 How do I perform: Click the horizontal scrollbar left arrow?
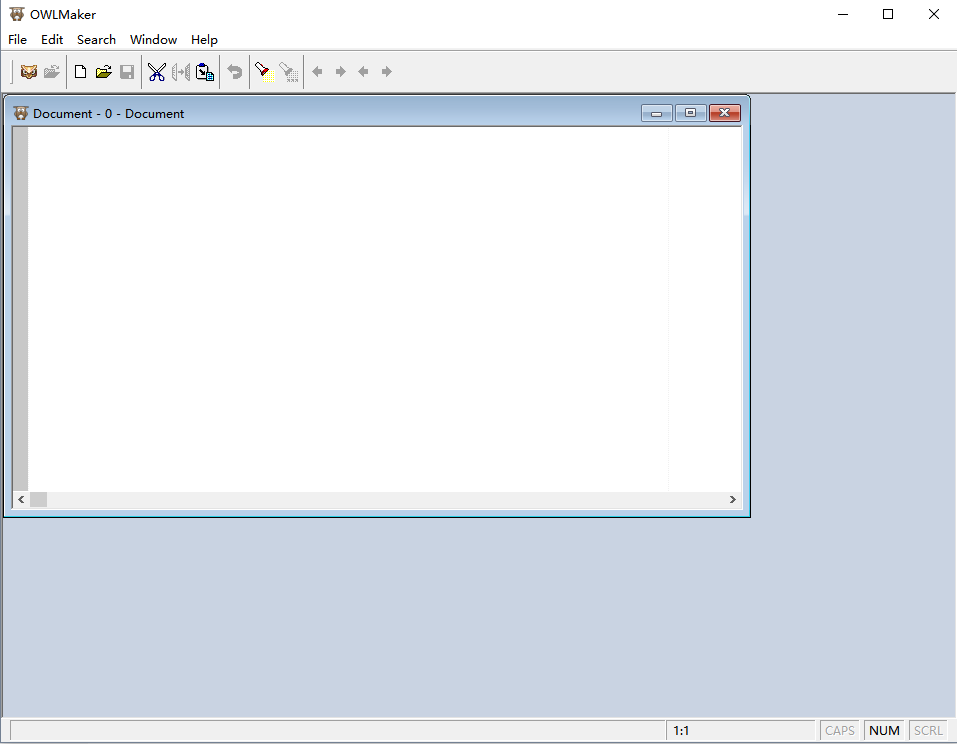tap(21, 499)
